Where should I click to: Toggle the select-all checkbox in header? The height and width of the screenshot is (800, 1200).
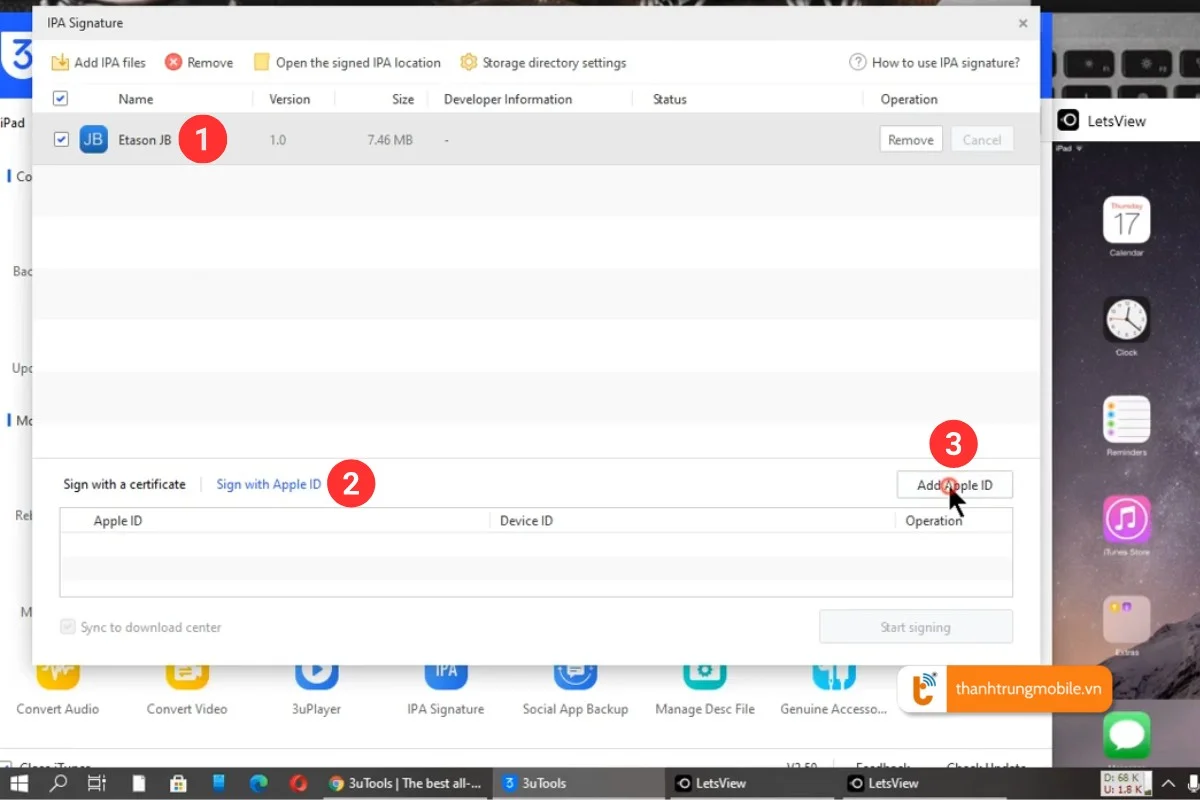60,99
